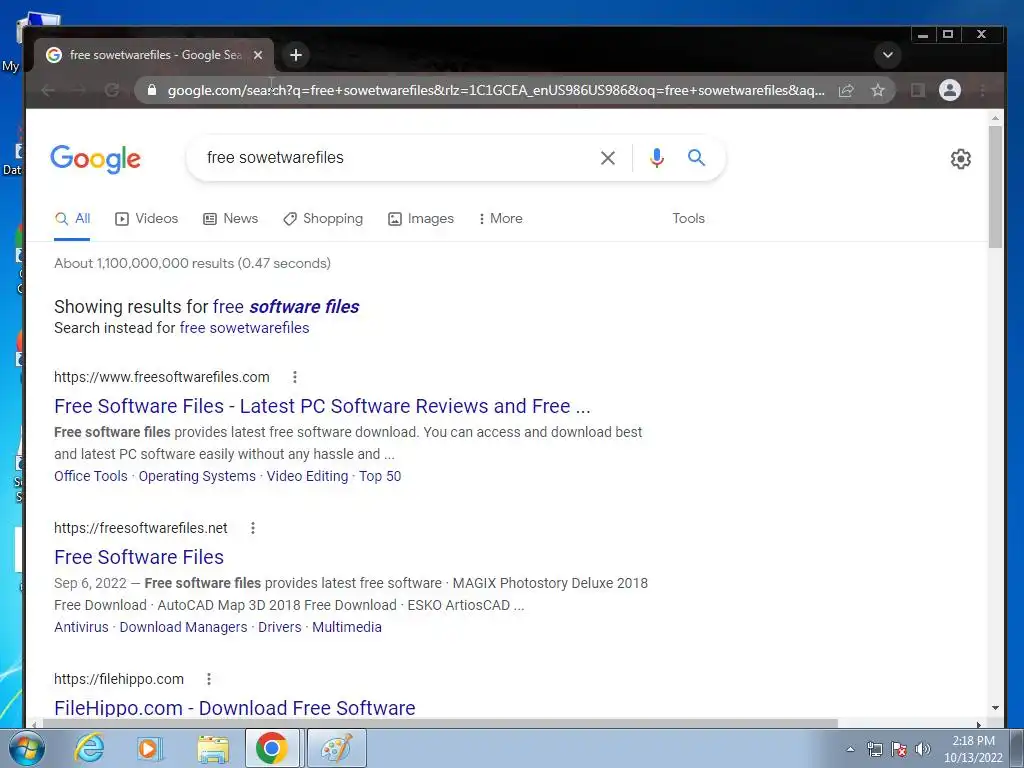Screen dimensions: 1024x768
Task: Open options for filehippo.com result
Action: [x=209, y=679]
